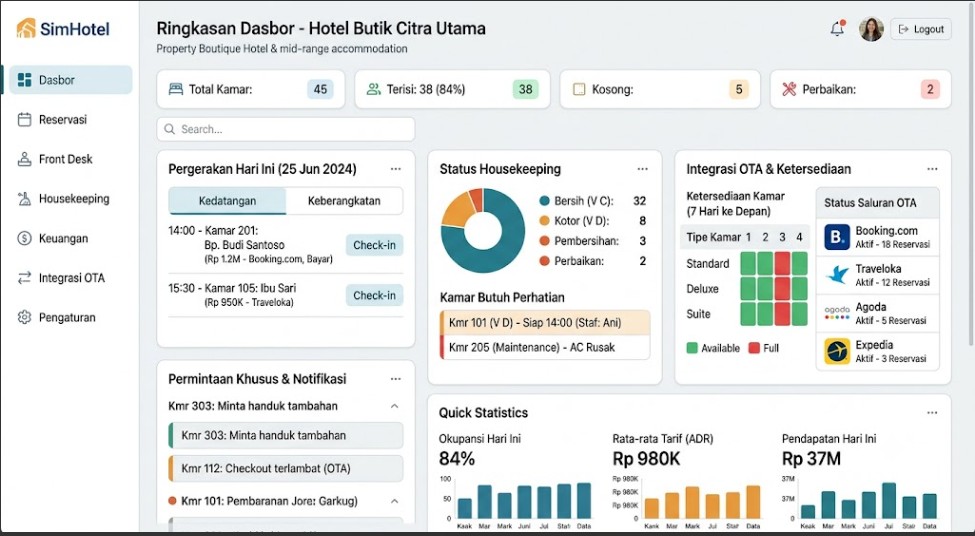
Task: Select the Reservasi calendar icon
Action: point(24,119)
